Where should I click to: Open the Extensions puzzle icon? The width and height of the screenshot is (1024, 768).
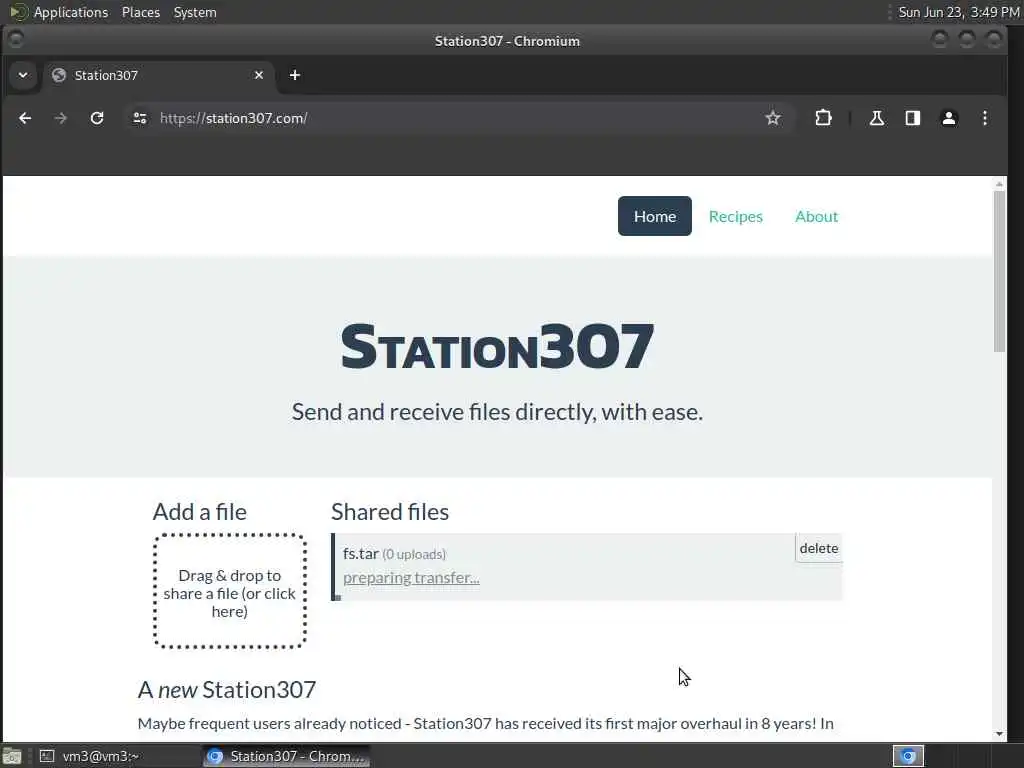824,118
